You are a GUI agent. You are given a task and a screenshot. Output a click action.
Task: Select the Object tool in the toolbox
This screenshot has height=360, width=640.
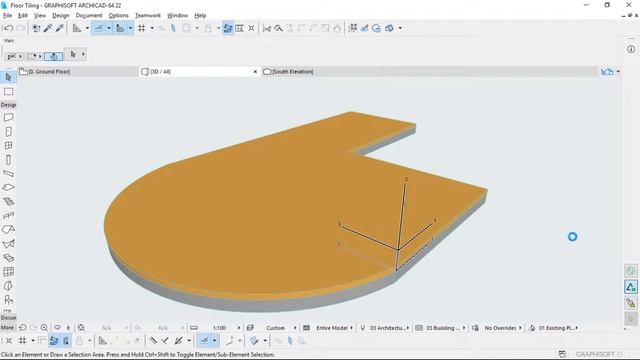pyautogui.click(x=8, y=300)
